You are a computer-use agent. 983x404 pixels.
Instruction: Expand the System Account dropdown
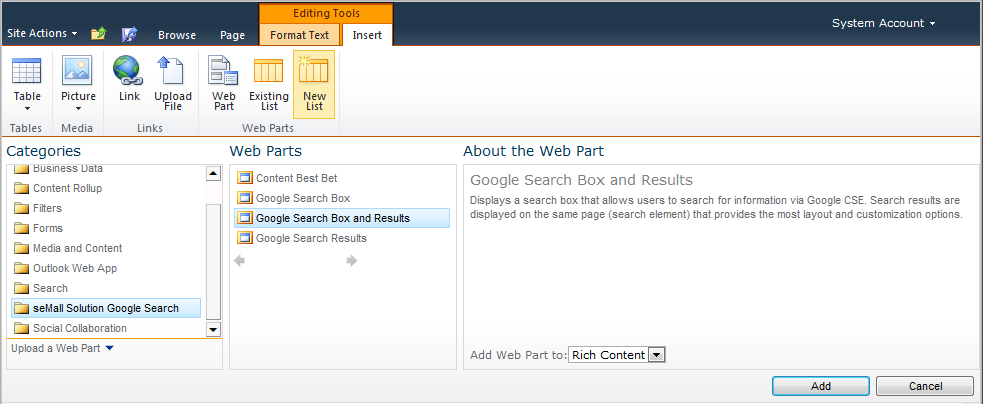tap(884, 23)
